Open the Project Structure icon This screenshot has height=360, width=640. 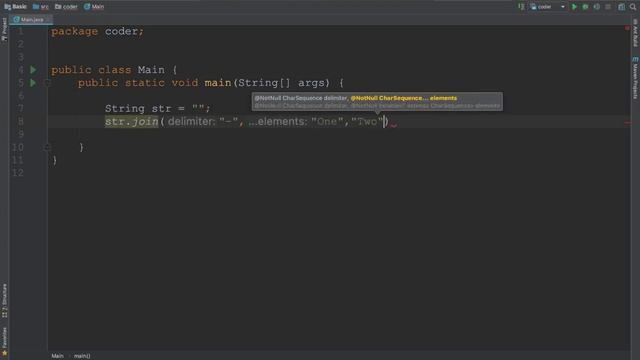pos(621,7)
